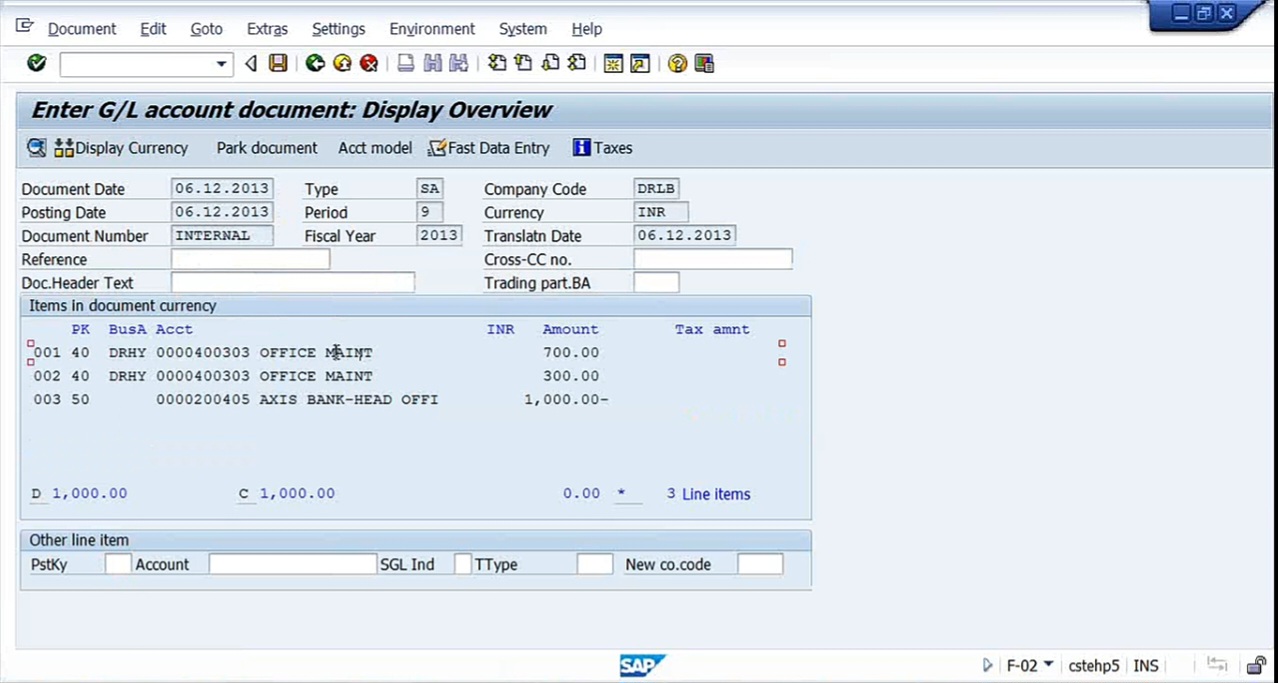The height and width of the screenshot is (683, 1278).
Task: Click the Type field showing SA
Action: [x=430, y=188]
